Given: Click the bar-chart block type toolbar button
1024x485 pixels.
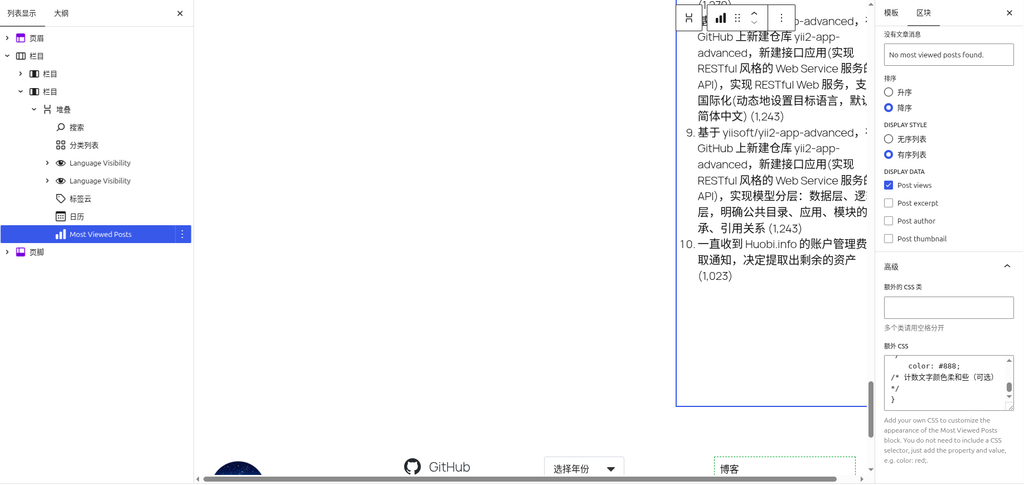Looking at the screenshot, I should pyautogui.click(x=720, y=18).
